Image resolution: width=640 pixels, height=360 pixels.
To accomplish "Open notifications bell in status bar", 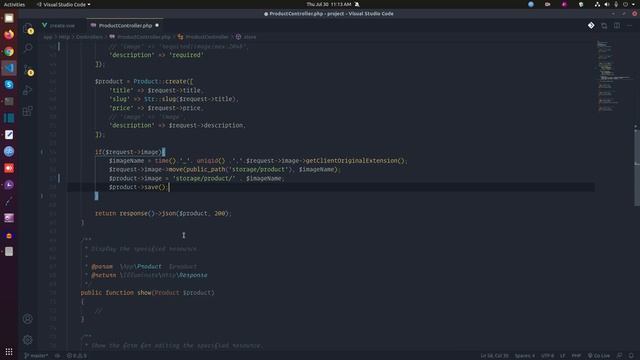I will click(x=631, y=356).
